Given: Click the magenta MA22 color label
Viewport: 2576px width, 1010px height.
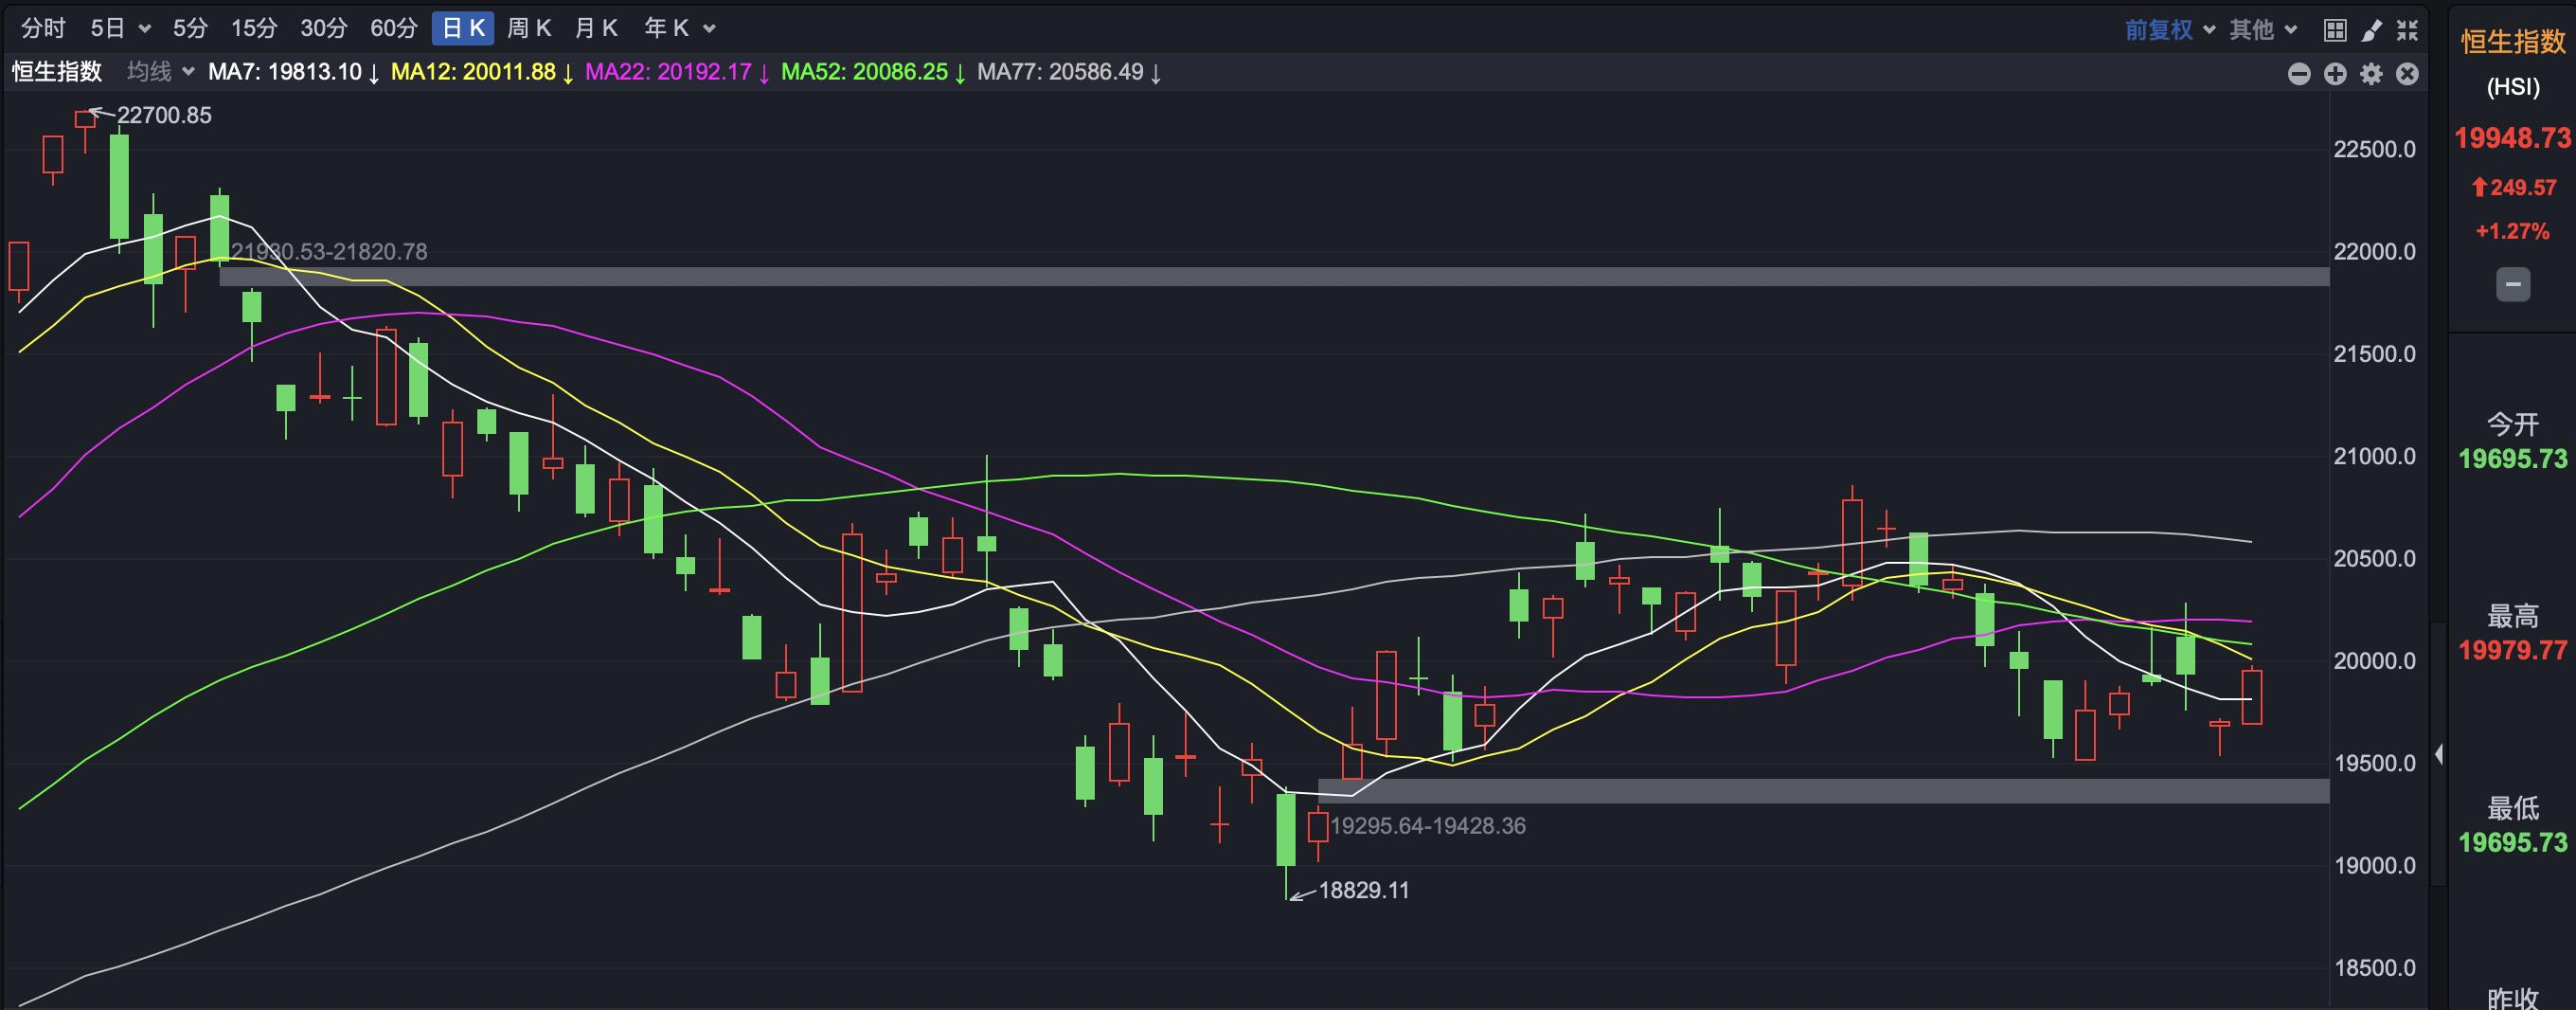Looking at the screenshot, I should (x=668, y=72).
